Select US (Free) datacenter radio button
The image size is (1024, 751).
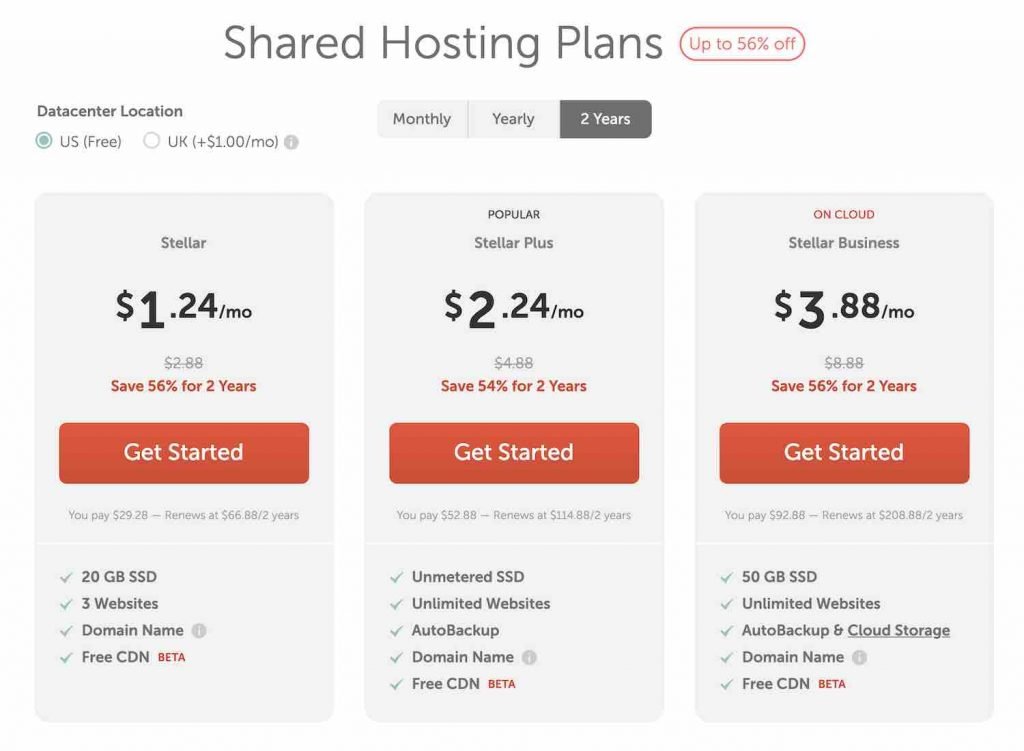click(44, 140)
